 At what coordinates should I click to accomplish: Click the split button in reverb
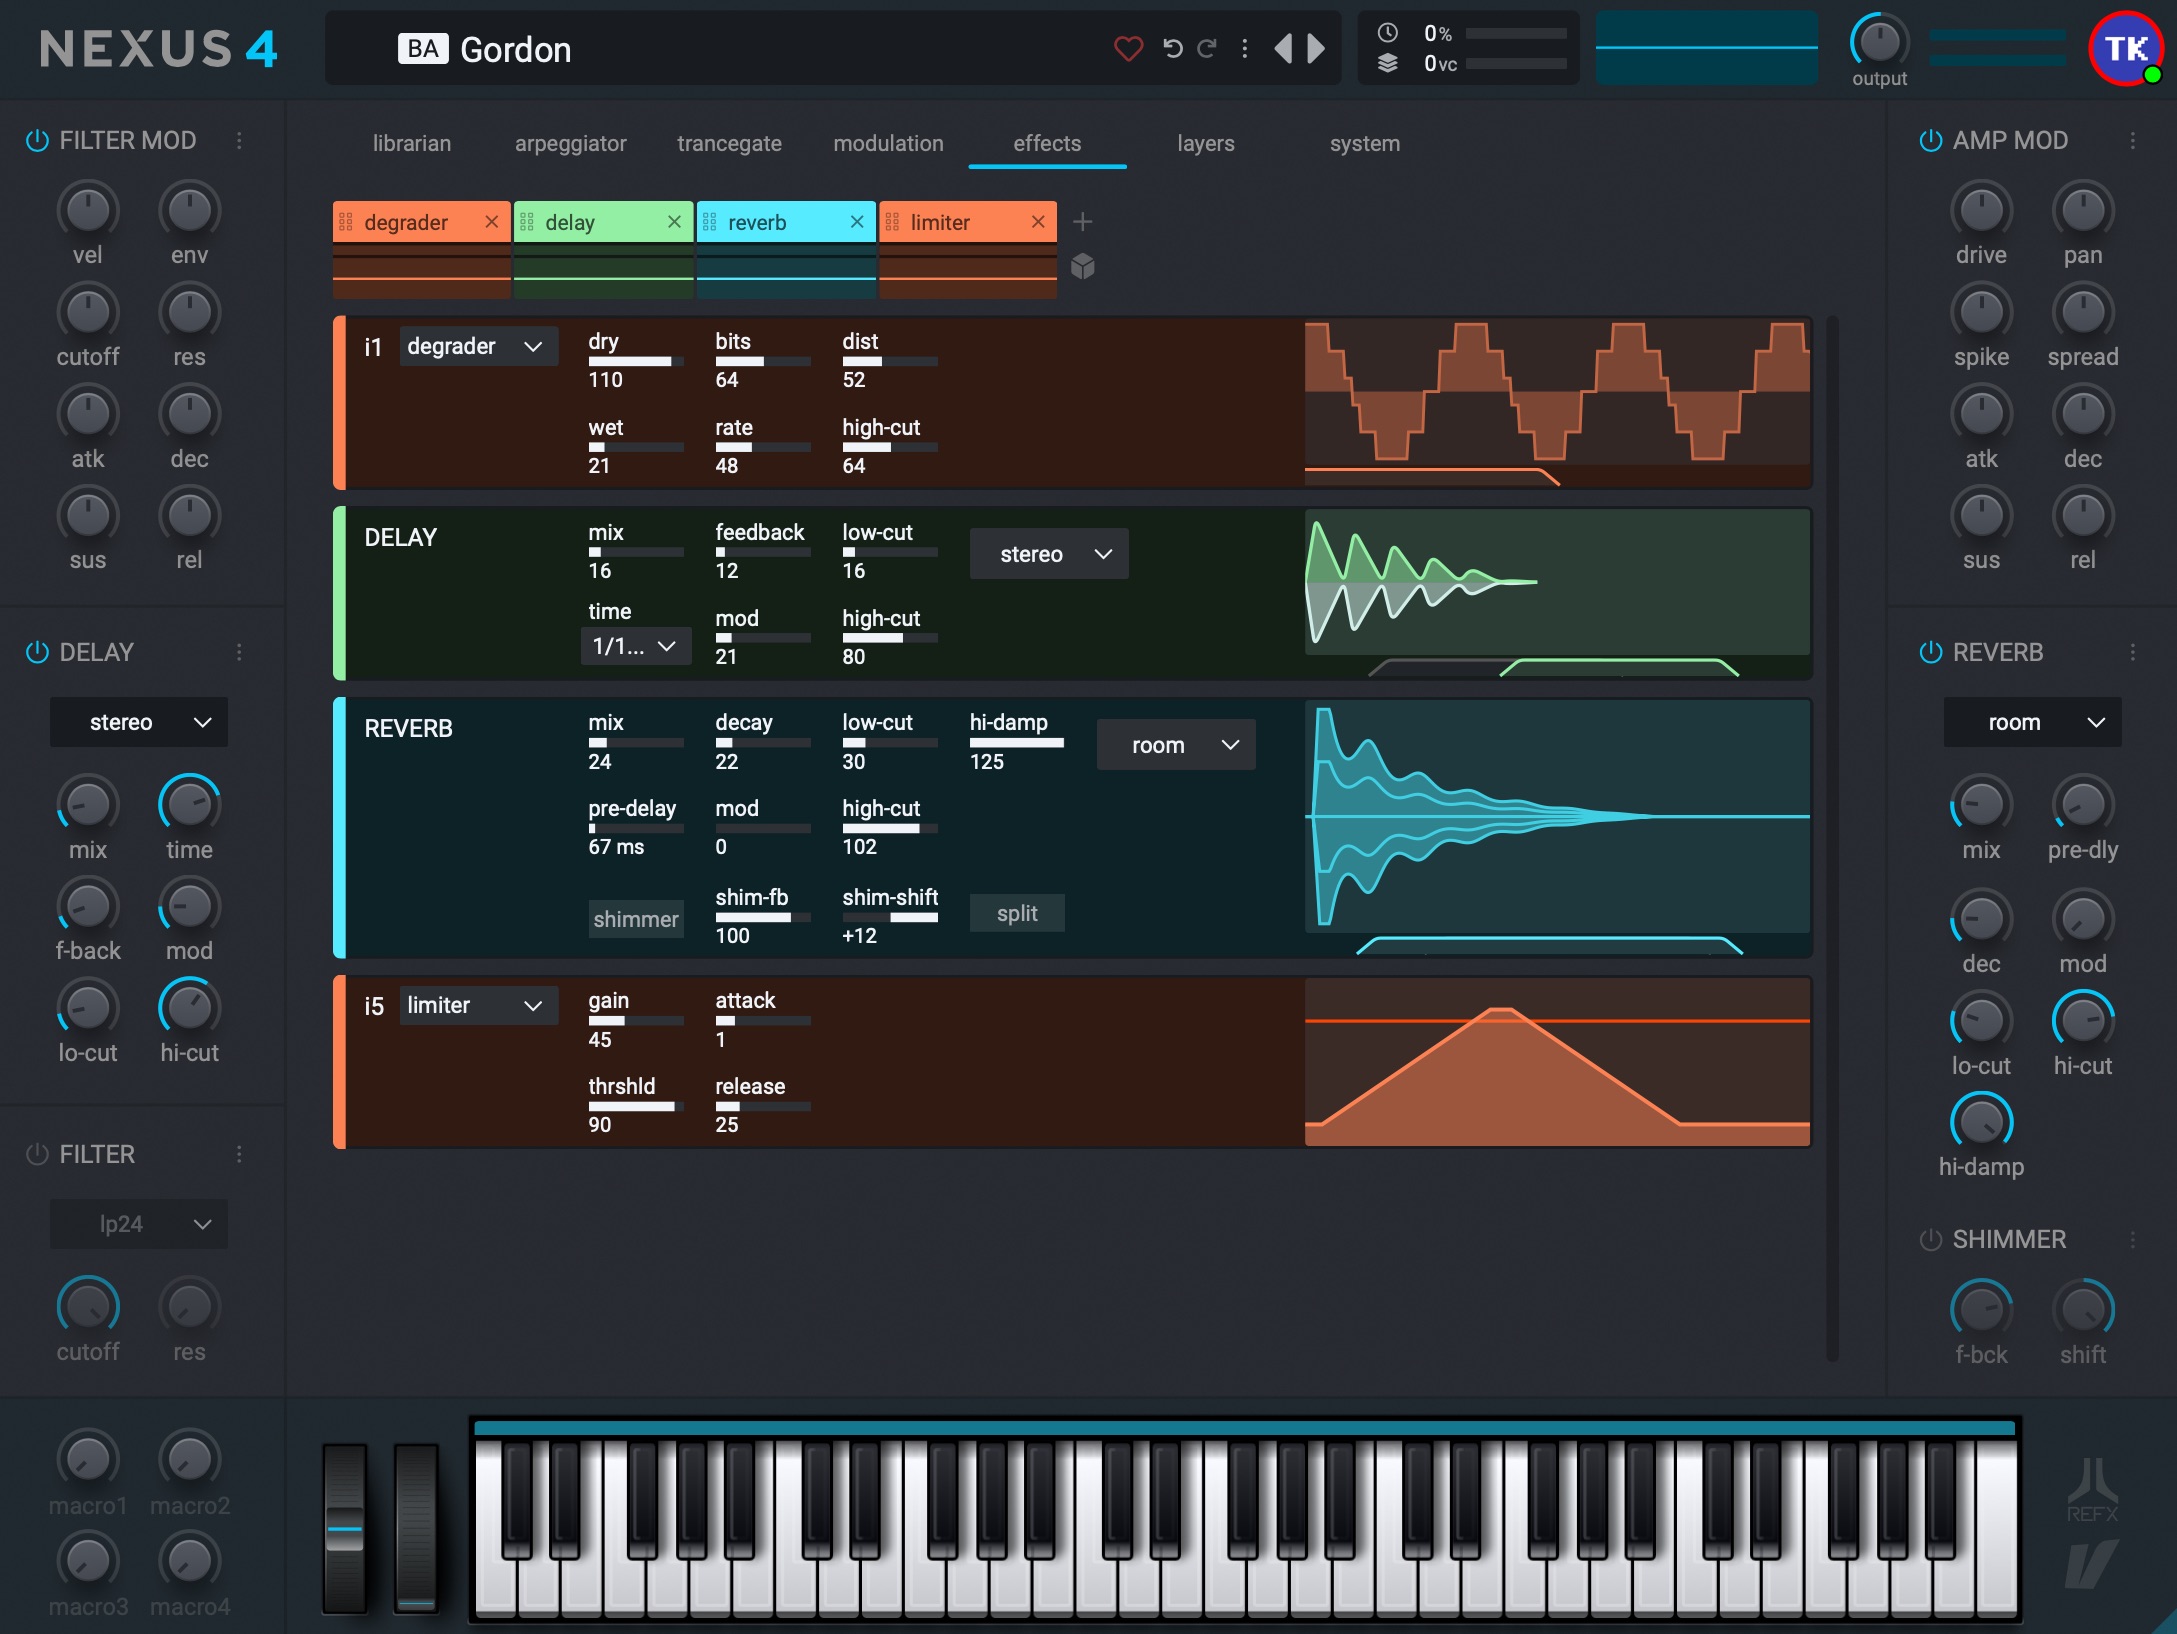coord(1017,913)
